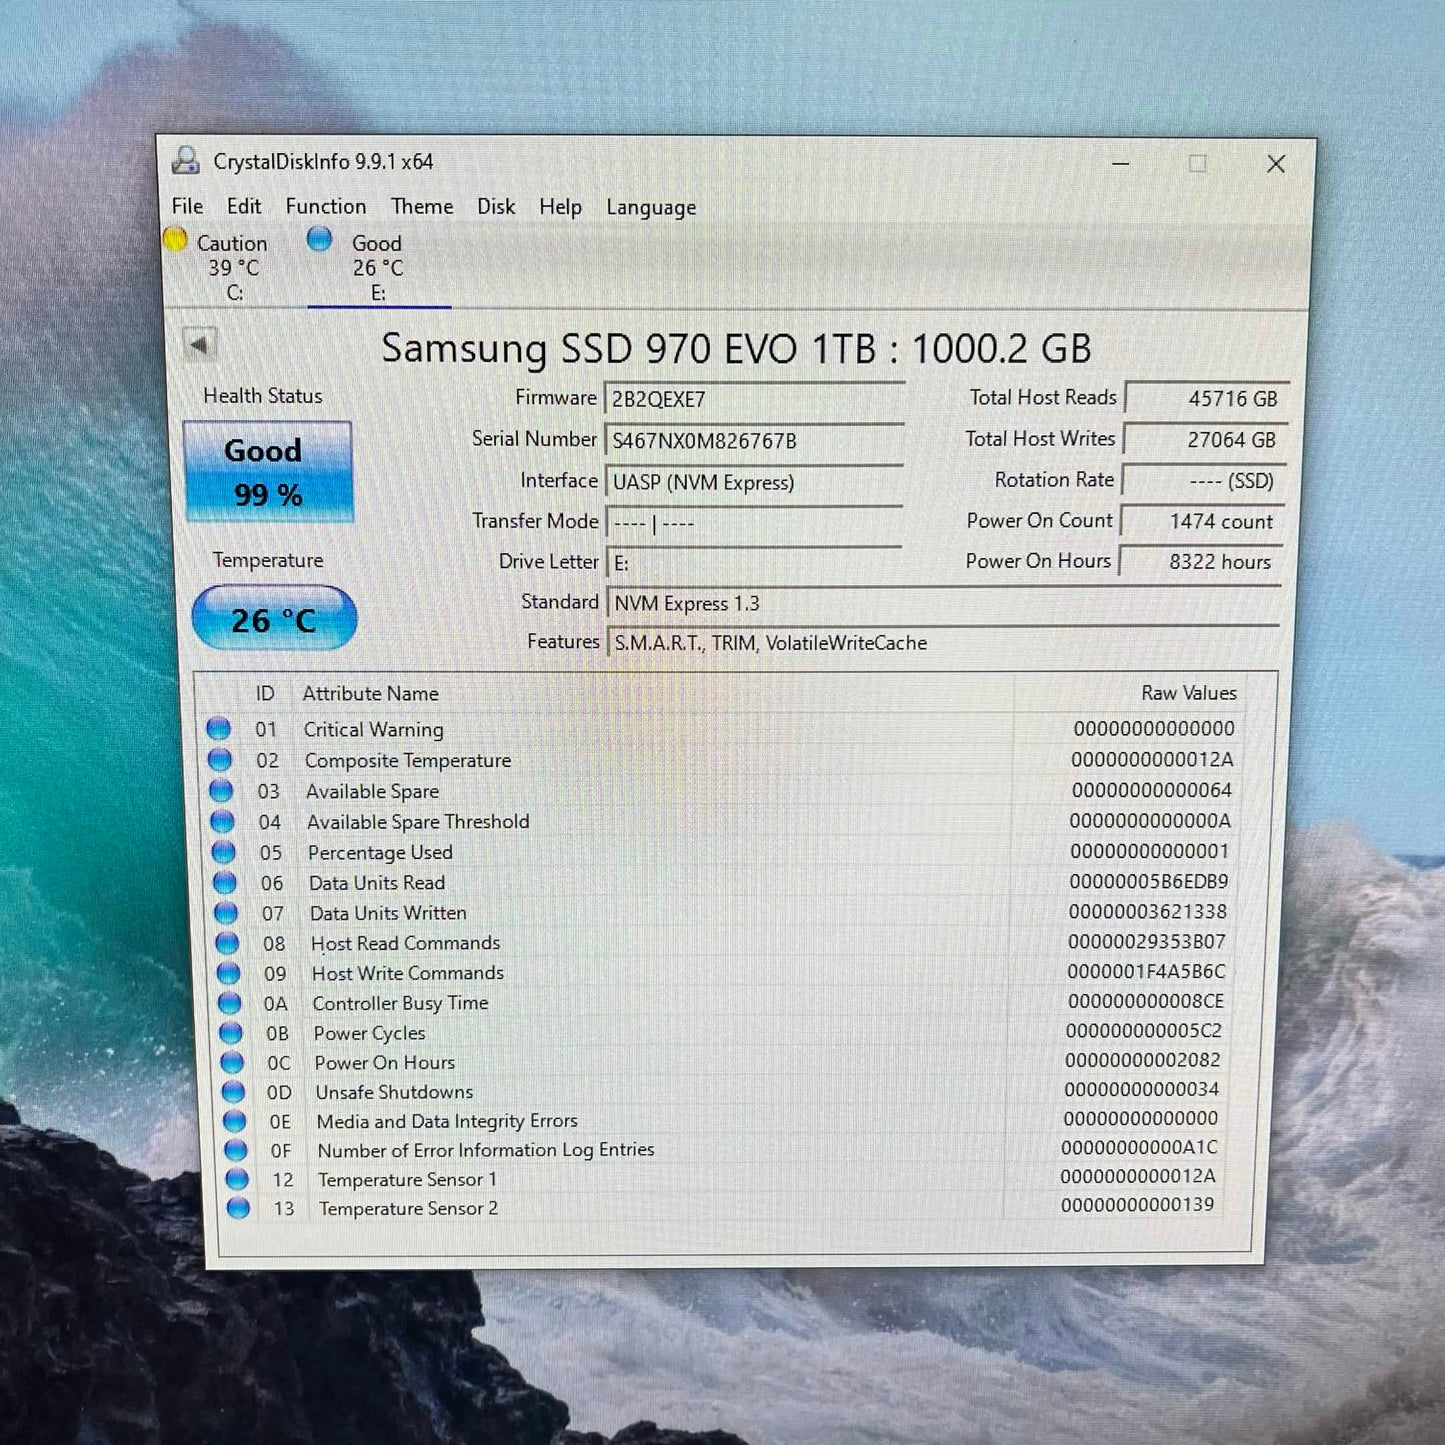This screenshot has width=1445, height=1445.
Task: Select the Unsafe Shutdowns attribute name
Action: coord(394,1092)
